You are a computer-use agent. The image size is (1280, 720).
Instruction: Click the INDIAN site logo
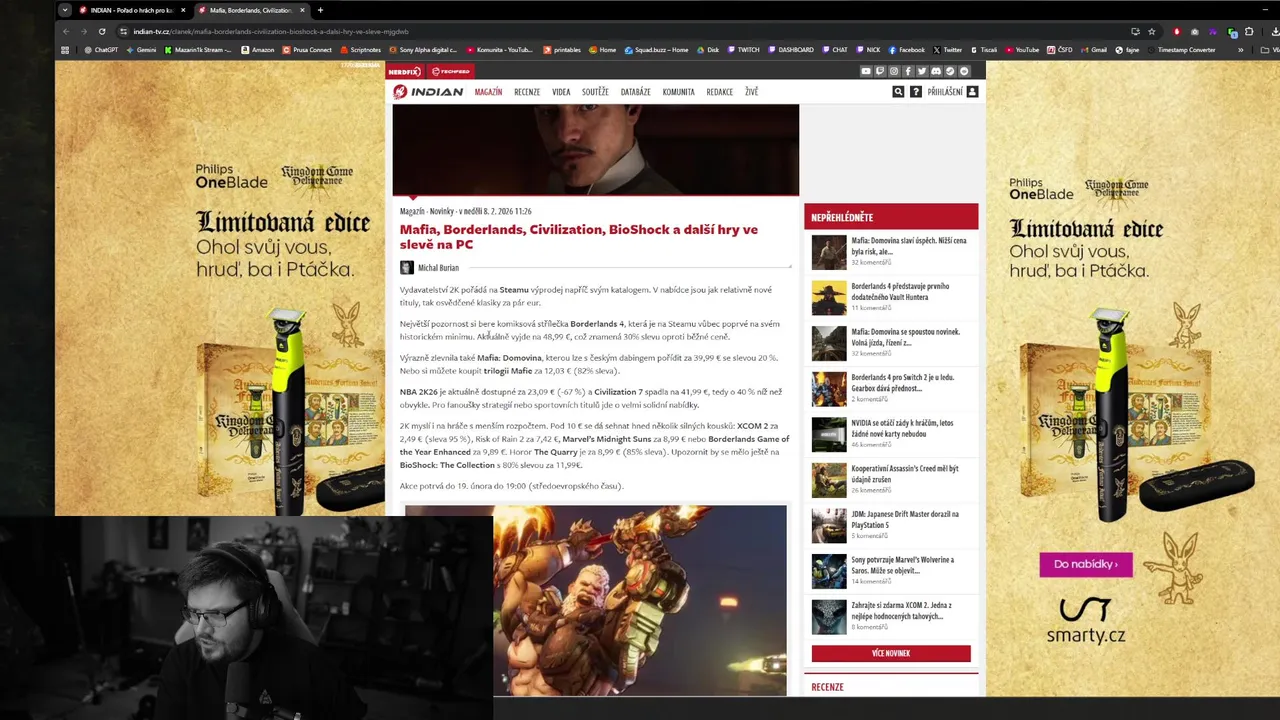click(x=428, y=92)
